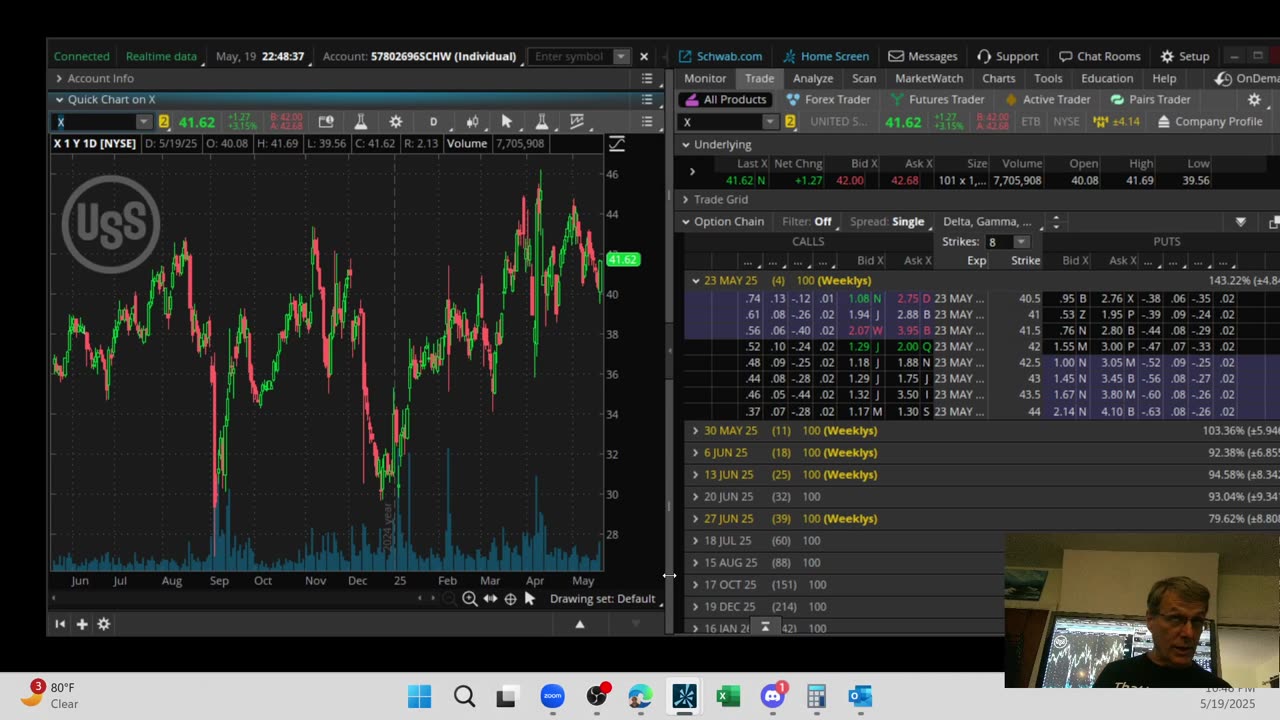
Task: Expand the Trade Grid section
Action: coord(686,200)
